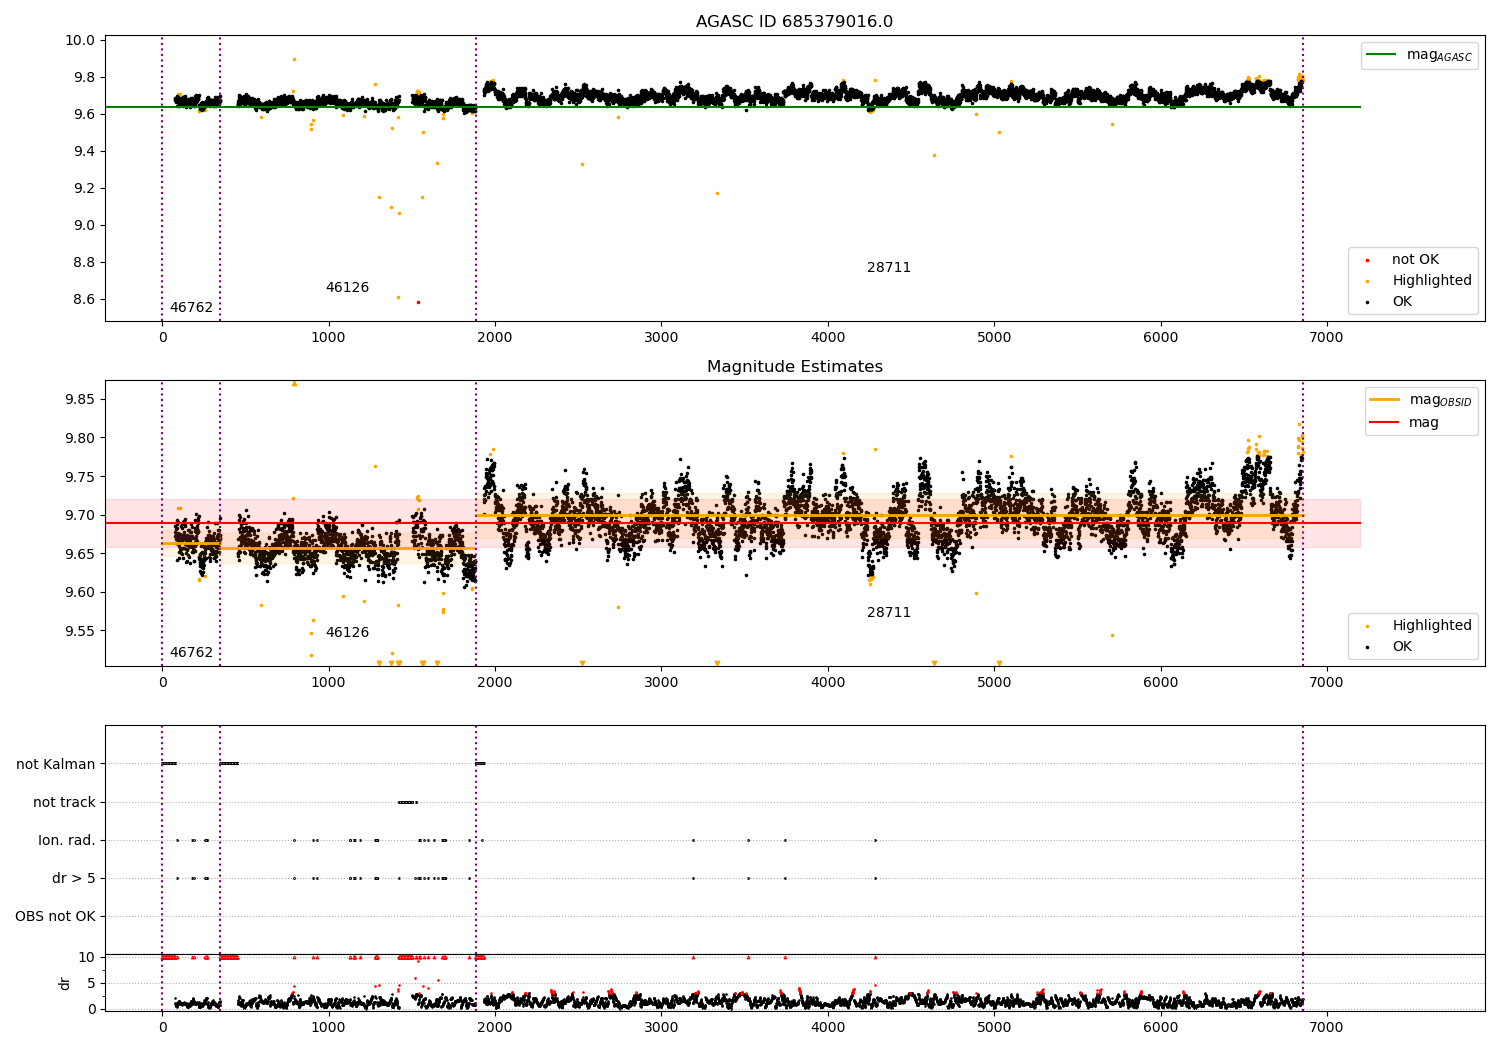Viewport: 1500px width, 1050px height.
Task: Click the '46126' annotation in the top plot
Action: pos(347,288)
